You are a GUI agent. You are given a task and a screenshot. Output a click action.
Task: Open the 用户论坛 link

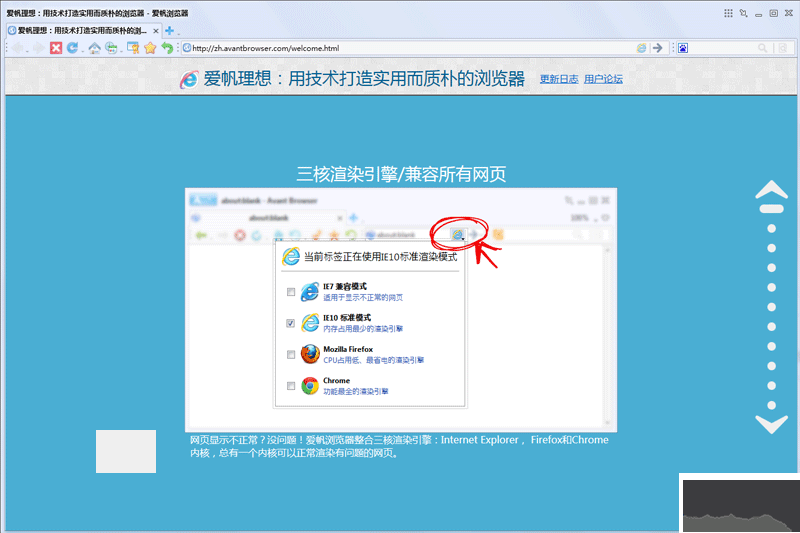tap(603, 79)
